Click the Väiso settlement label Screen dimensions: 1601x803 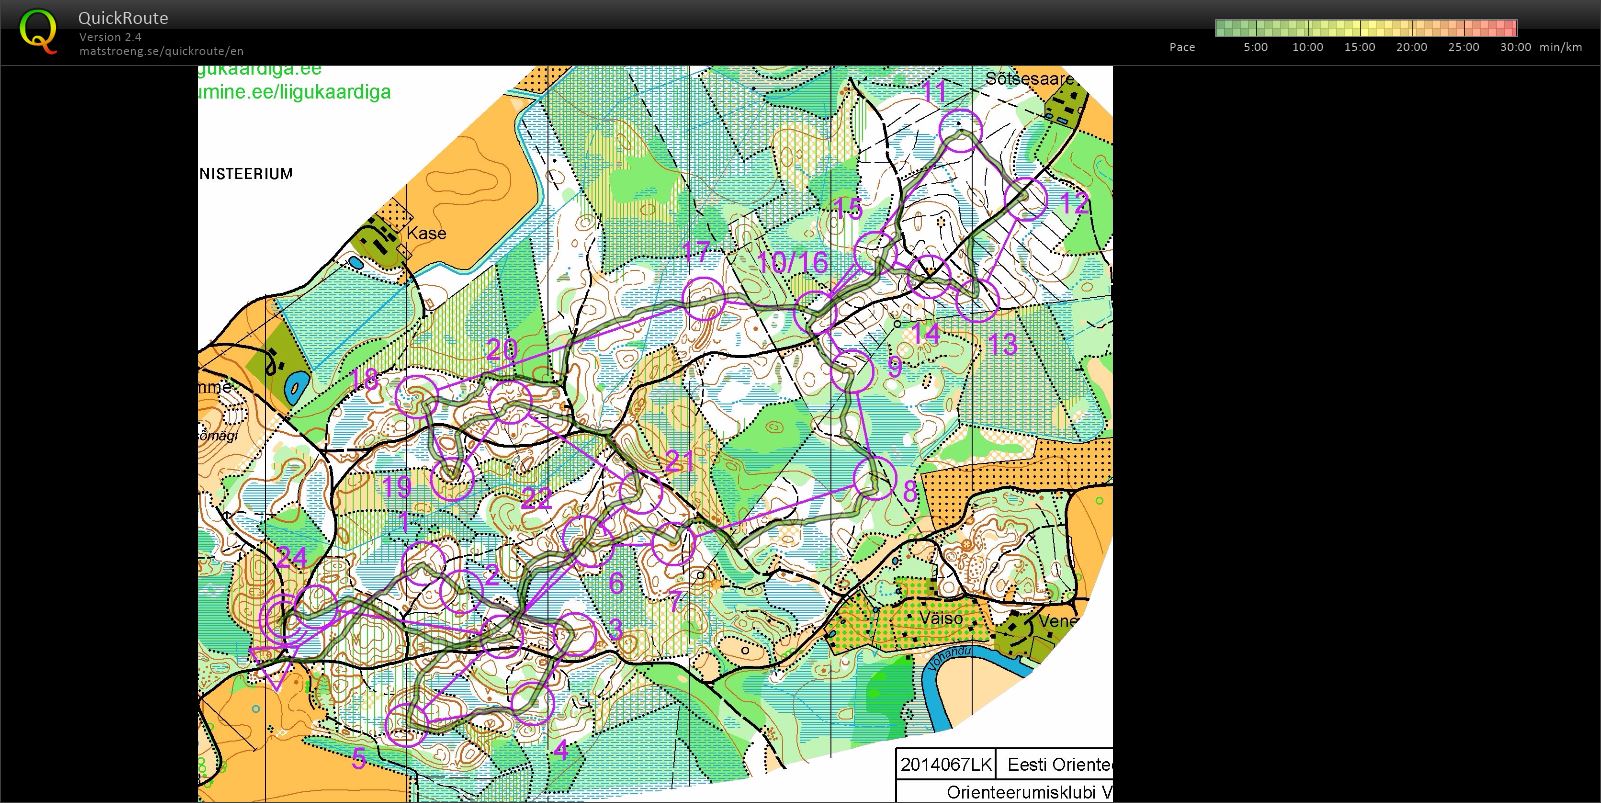[941, 618]
